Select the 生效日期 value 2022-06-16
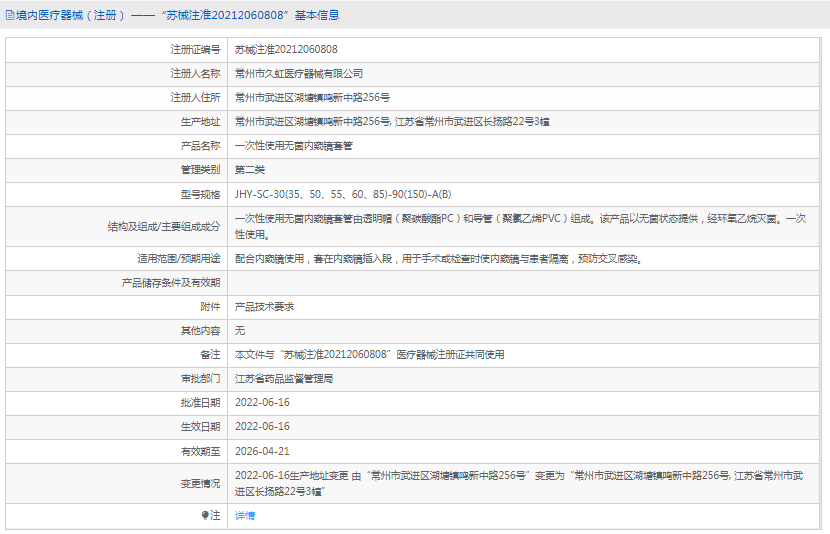Screen dimensions: 830x534 (263, 427)
